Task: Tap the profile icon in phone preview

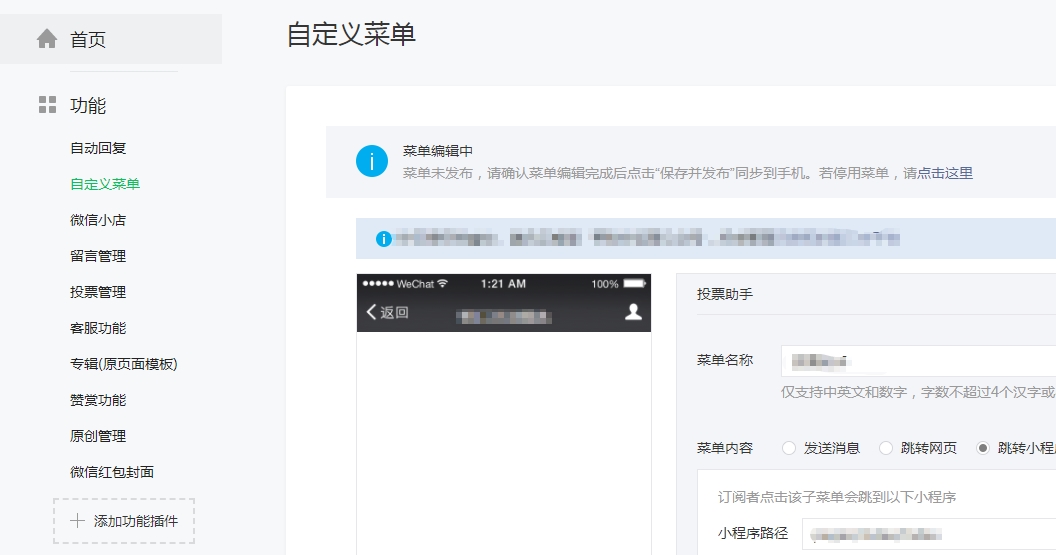Action: pos(632,312)
